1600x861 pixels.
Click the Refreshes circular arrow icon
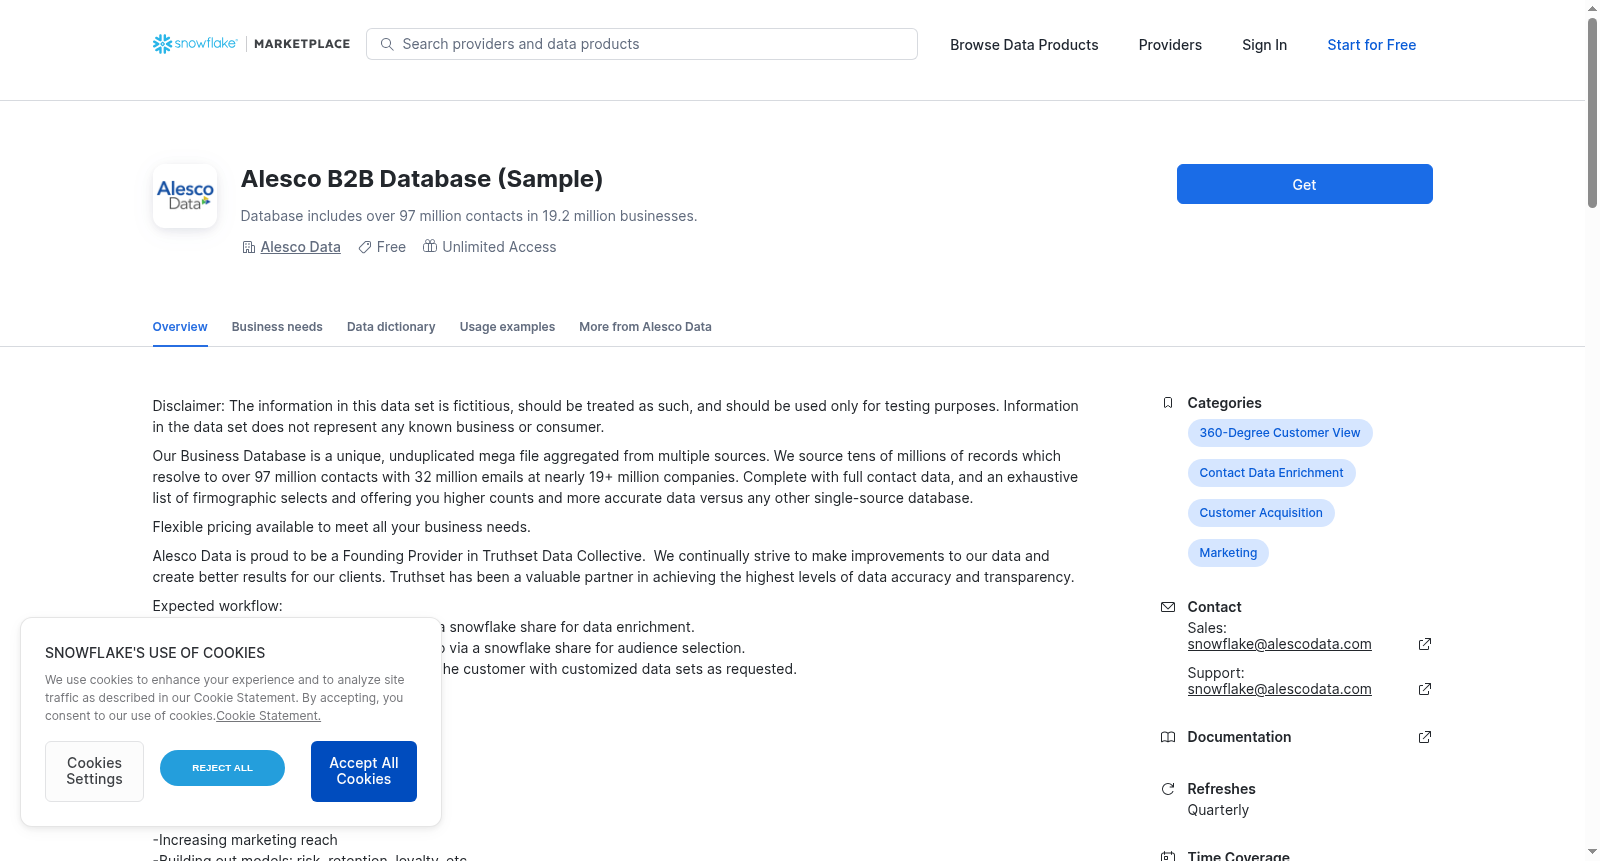point(1168,789)
